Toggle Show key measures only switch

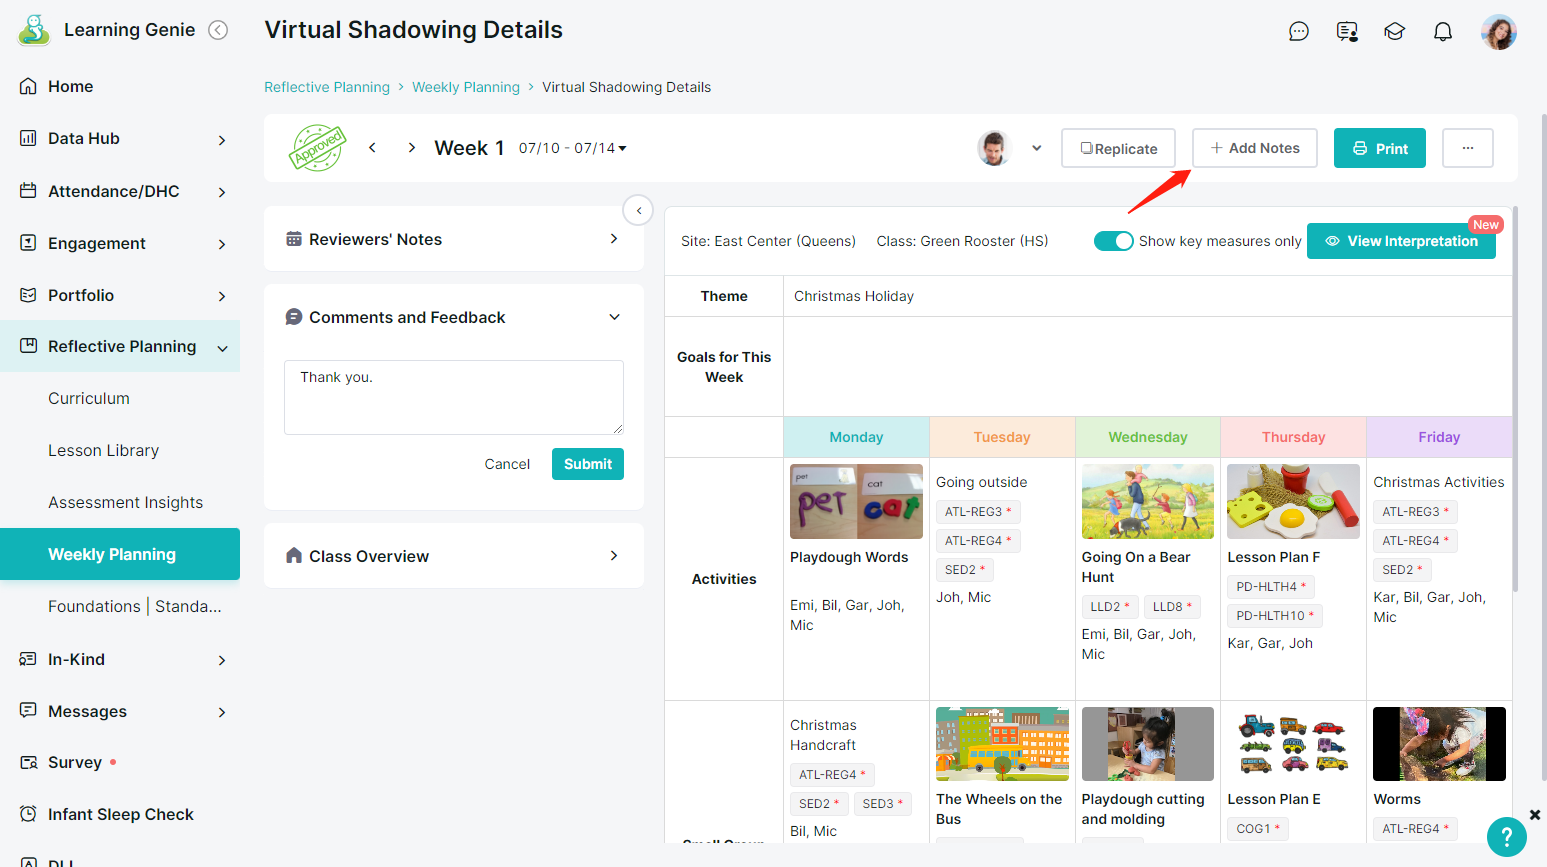point(1113,241)
